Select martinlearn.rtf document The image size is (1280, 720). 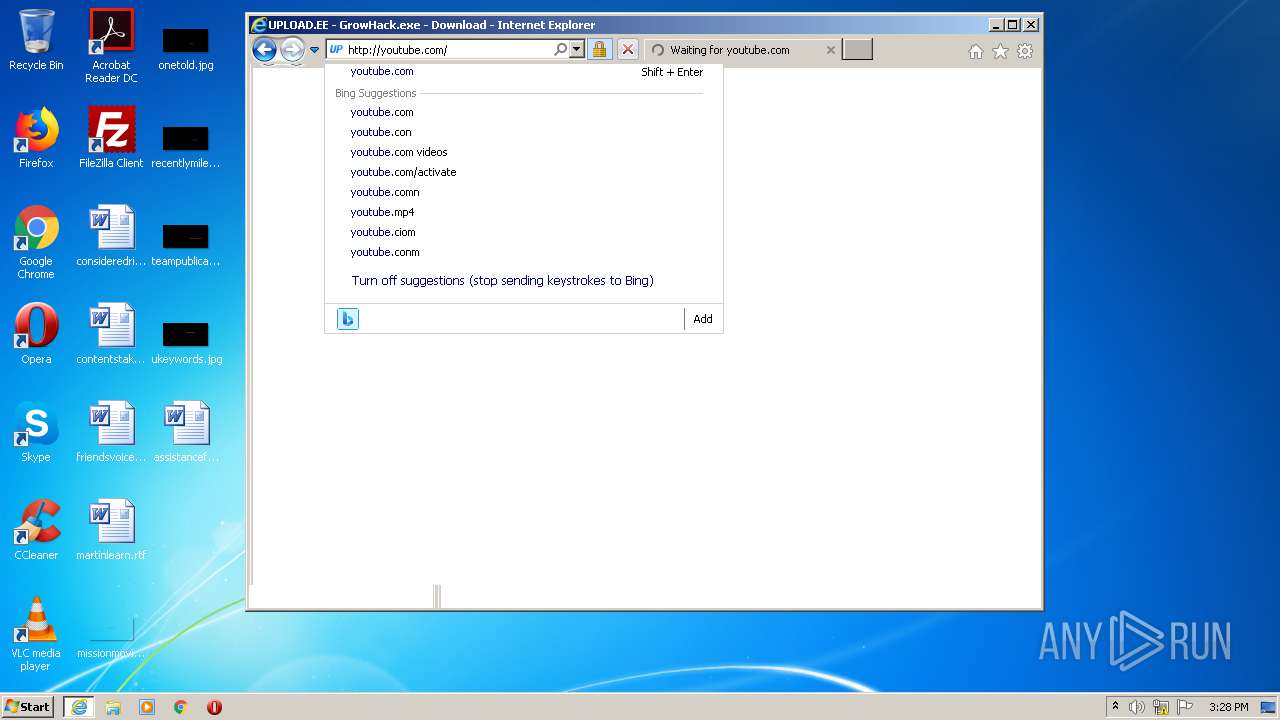[x=111, y=530]
